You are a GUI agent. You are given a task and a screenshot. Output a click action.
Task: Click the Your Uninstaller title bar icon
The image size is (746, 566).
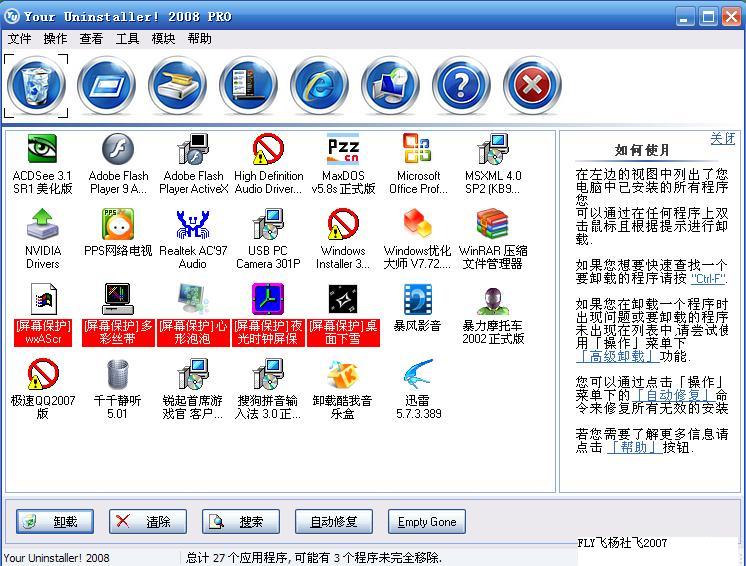pos(12,16)
